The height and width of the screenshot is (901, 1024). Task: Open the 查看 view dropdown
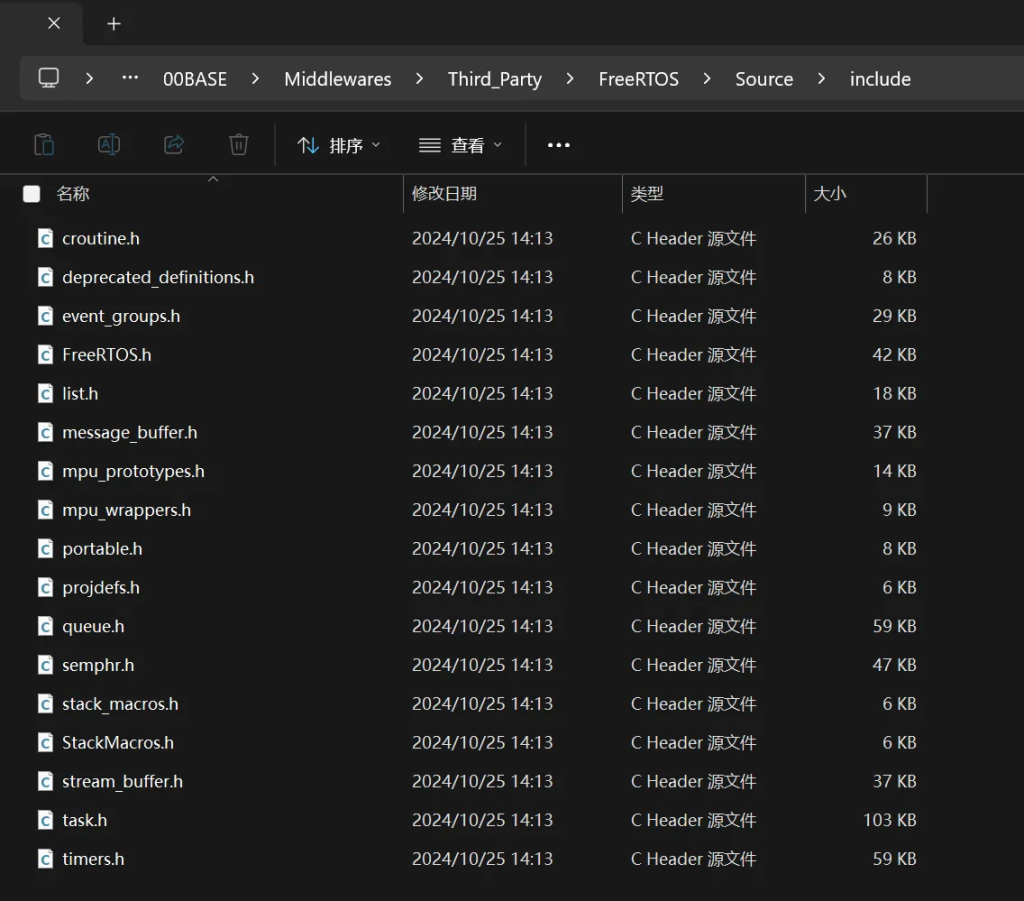(x=460, y=145)
